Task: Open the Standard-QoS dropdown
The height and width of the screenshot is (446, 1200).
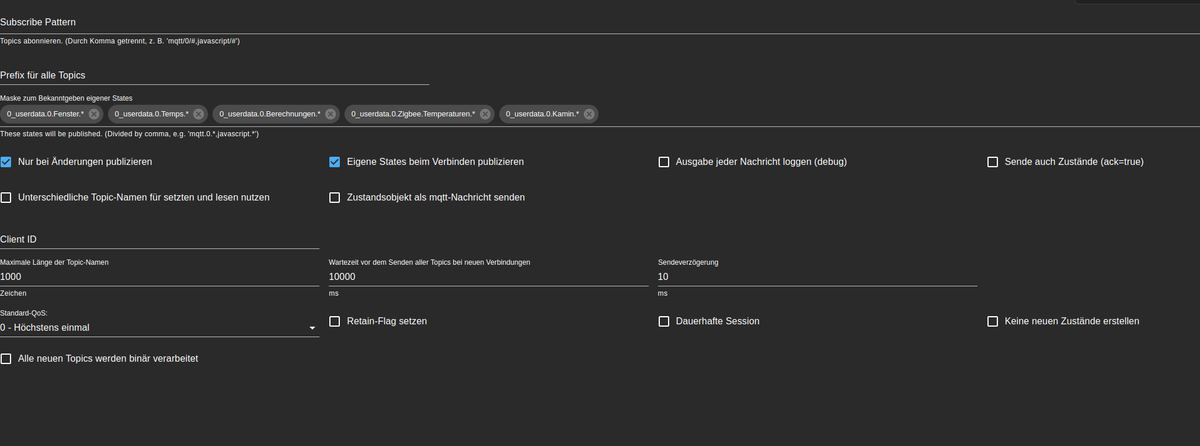Action: (159, 327)
